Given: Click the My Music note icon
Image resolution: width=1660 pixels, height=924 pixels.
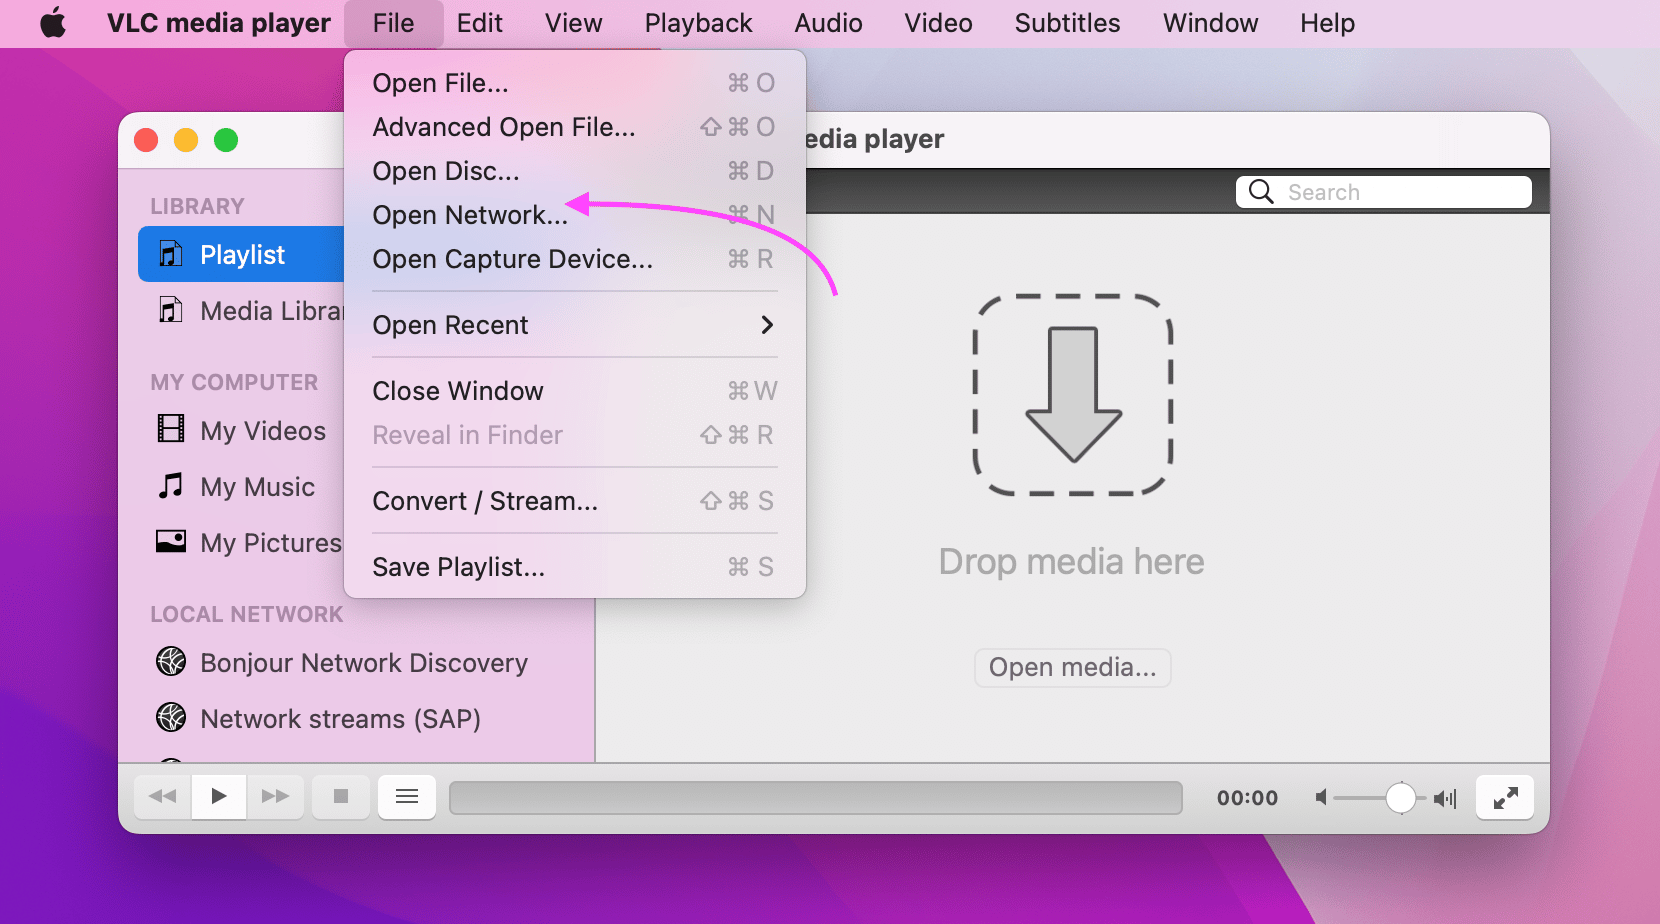Looking at the screenshot, I should [171, 486].
